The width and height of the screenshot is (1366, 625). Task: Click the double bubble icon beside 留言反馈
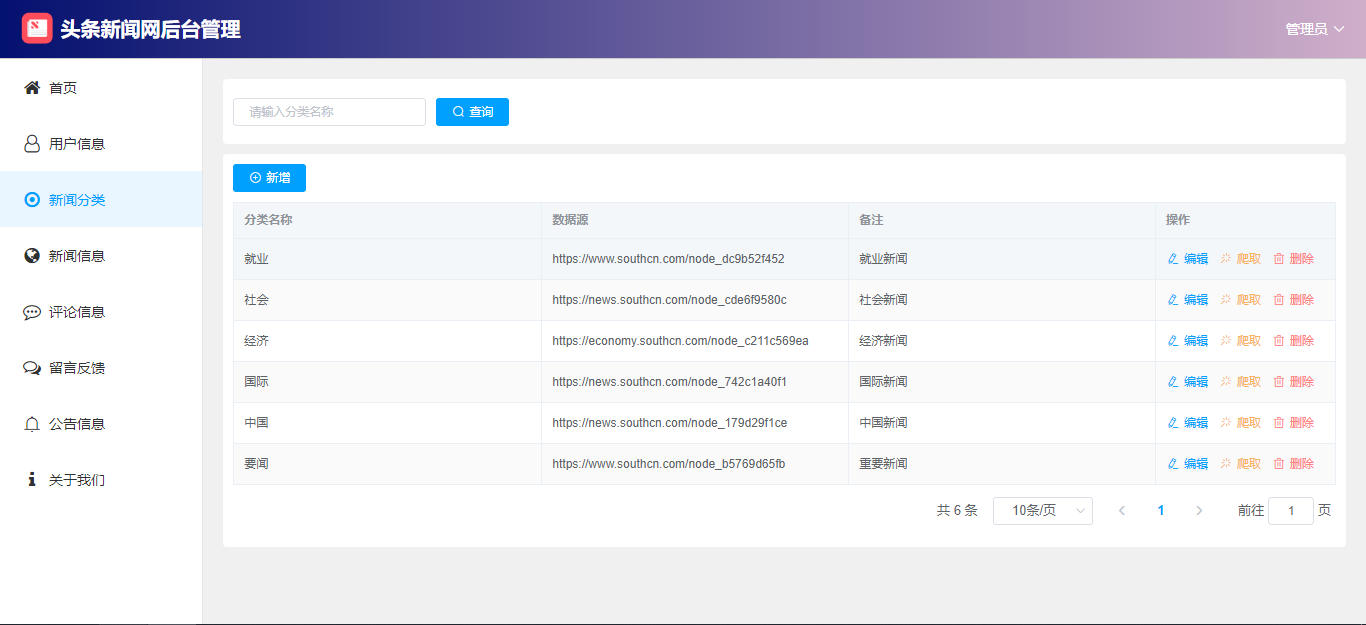(32, 368)
